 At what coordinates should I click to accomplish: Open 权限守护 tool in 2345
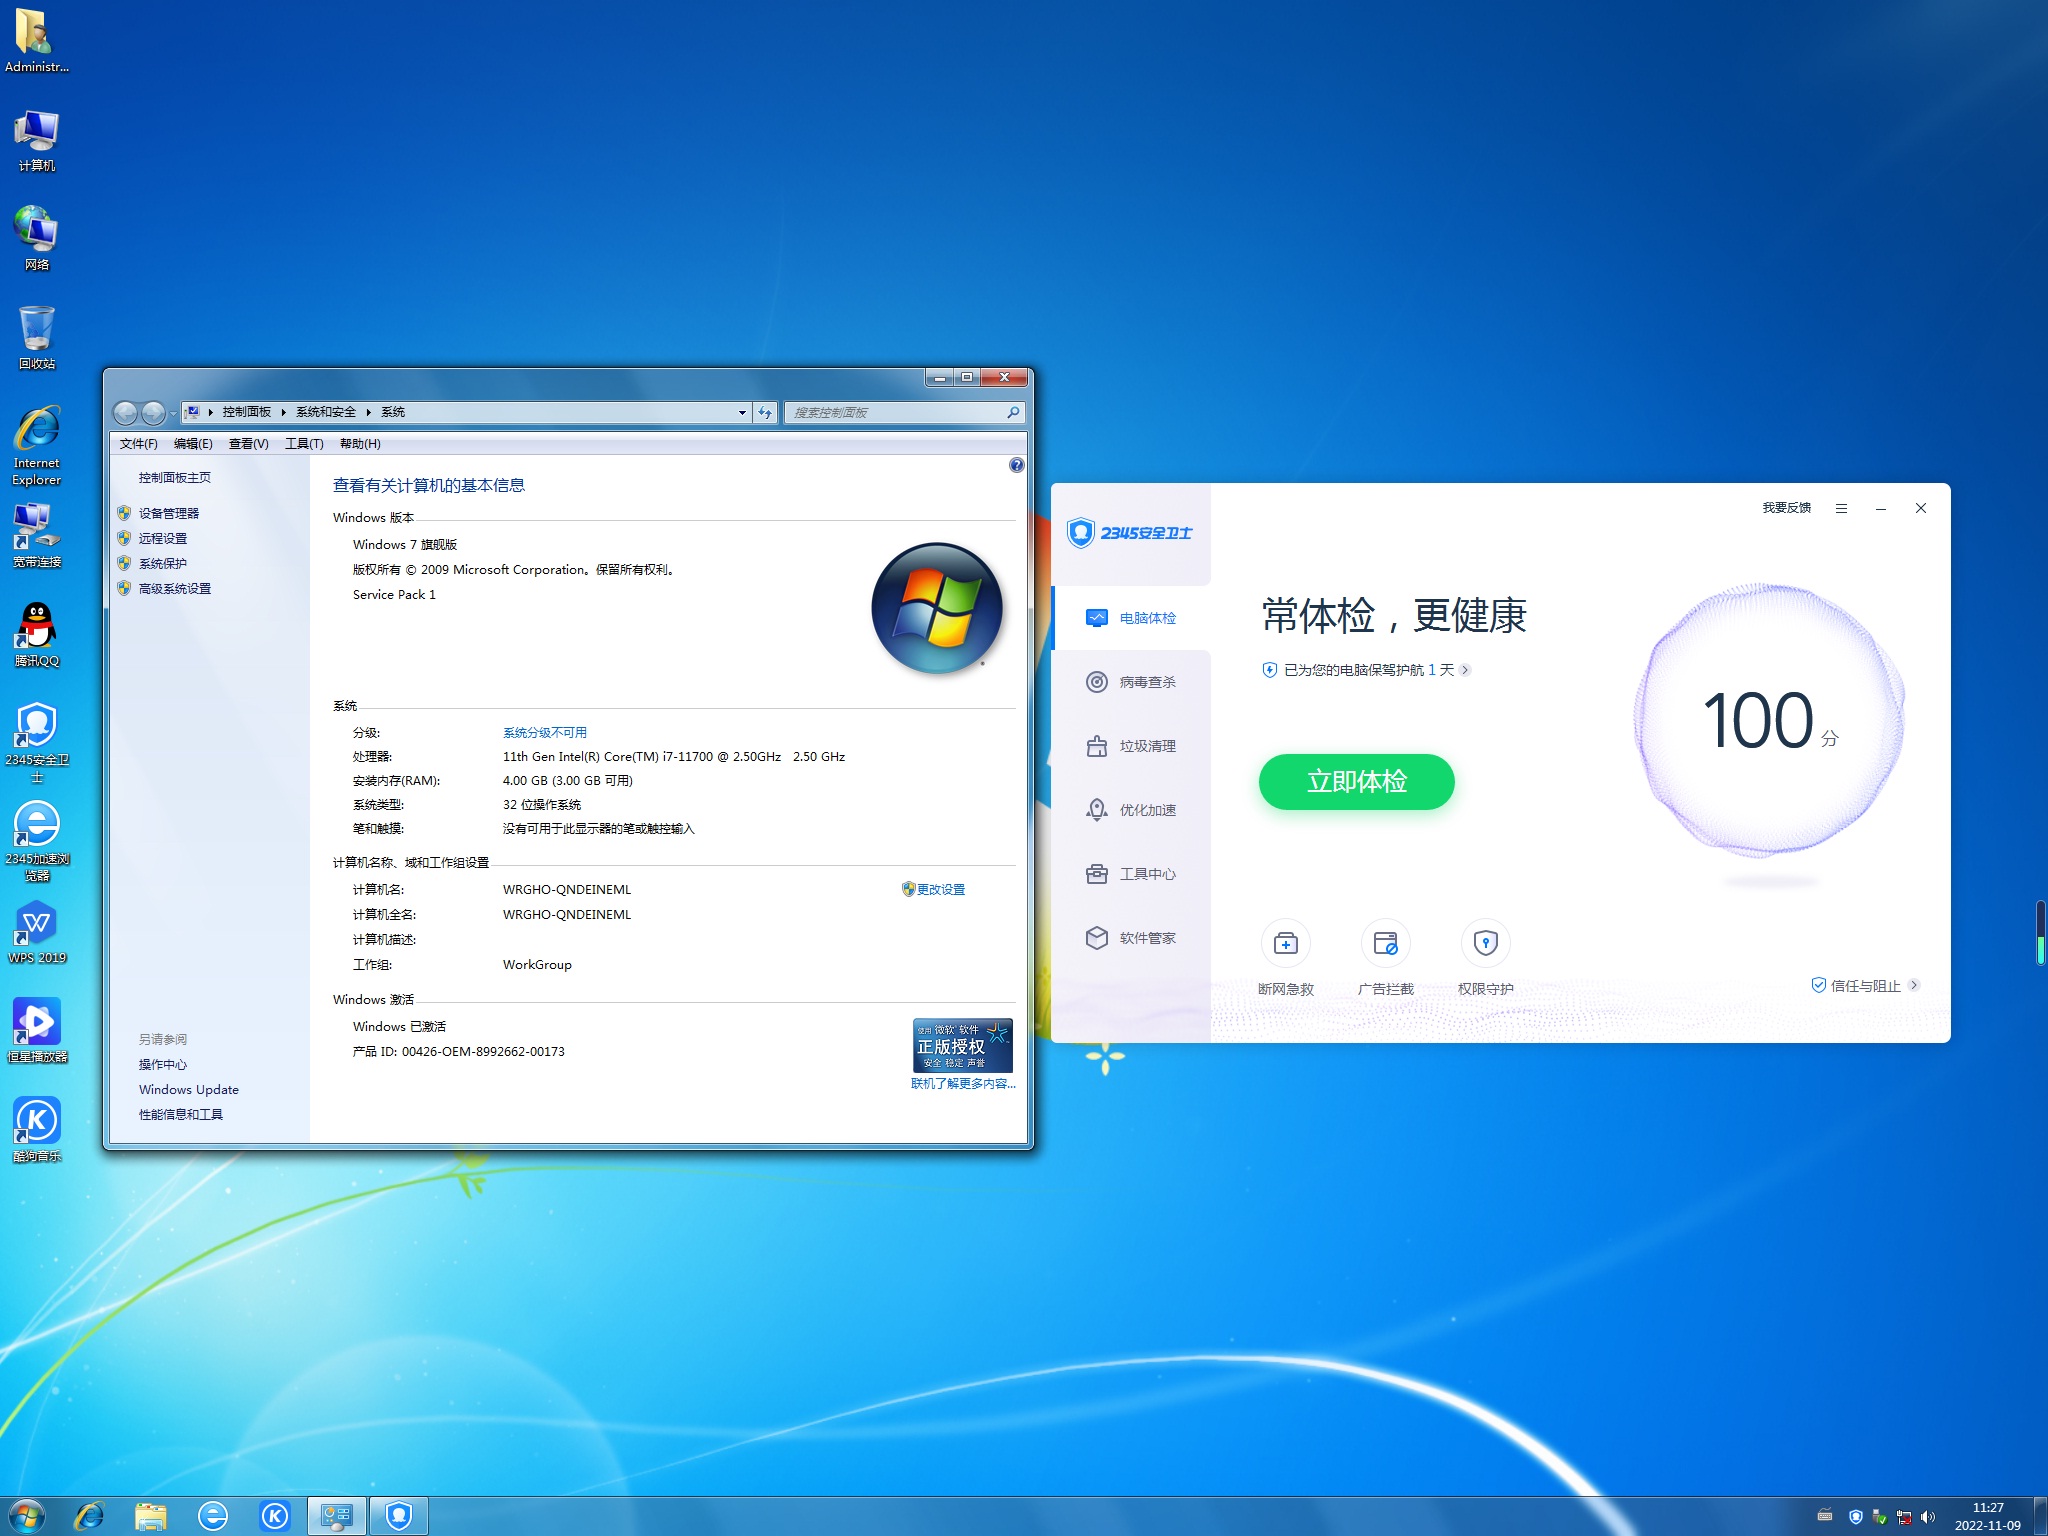click(1485, 958)
